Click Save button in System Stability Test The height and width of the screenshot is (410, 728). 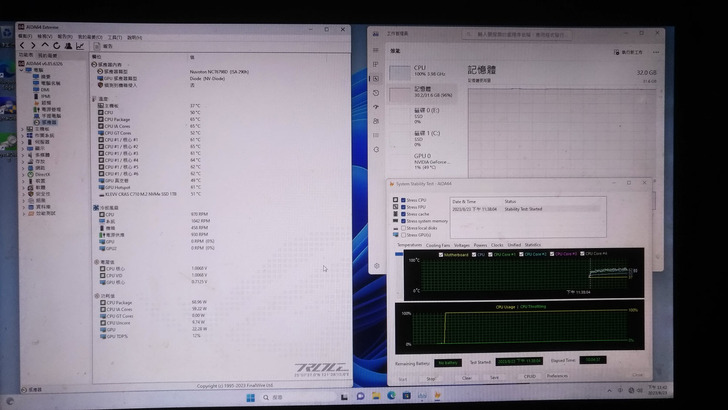coord(494,377)
